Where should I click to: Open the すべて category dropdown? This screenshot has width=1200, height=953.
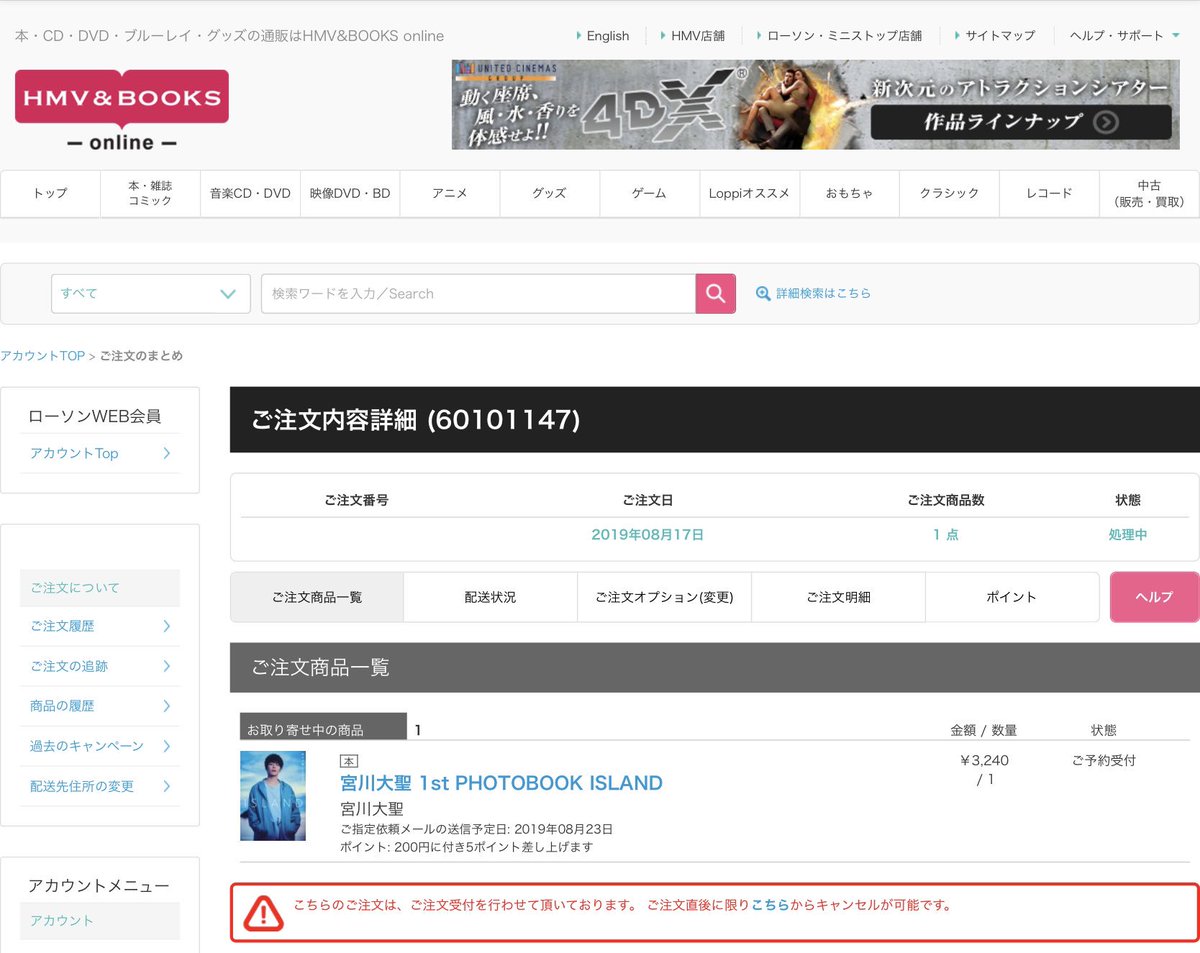point(151,294)
